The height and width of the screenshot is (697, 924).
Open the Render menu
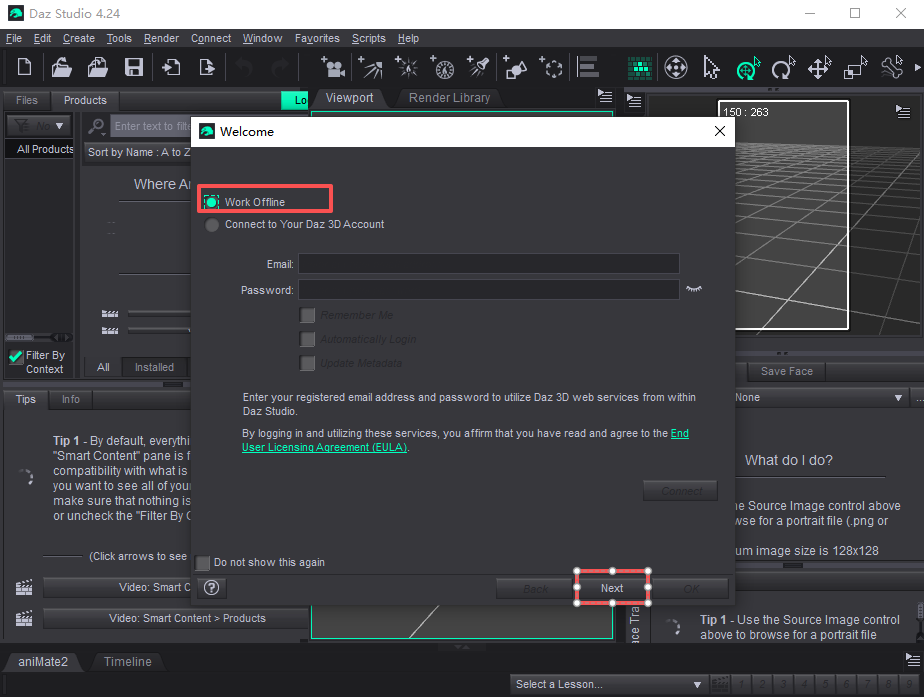[x=161, y=38]
